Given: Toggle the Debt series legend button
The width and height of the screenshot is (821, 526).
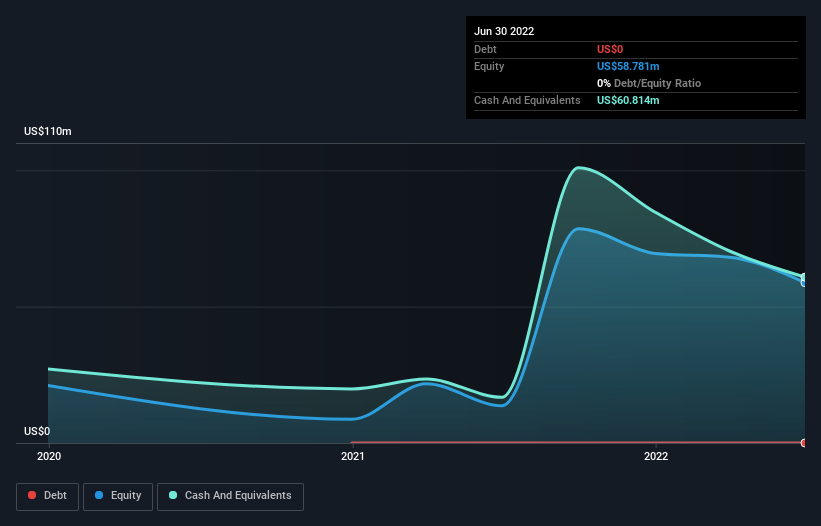Looking at the screenshot, I should (48, 496).
